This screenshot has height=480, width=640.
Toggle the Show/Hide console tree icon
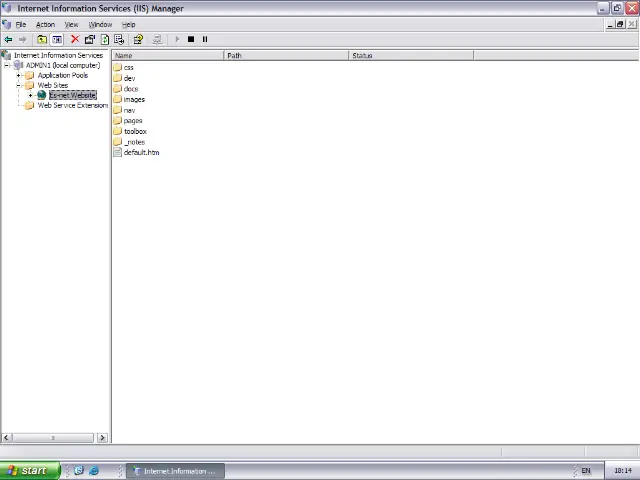point(57,40)
